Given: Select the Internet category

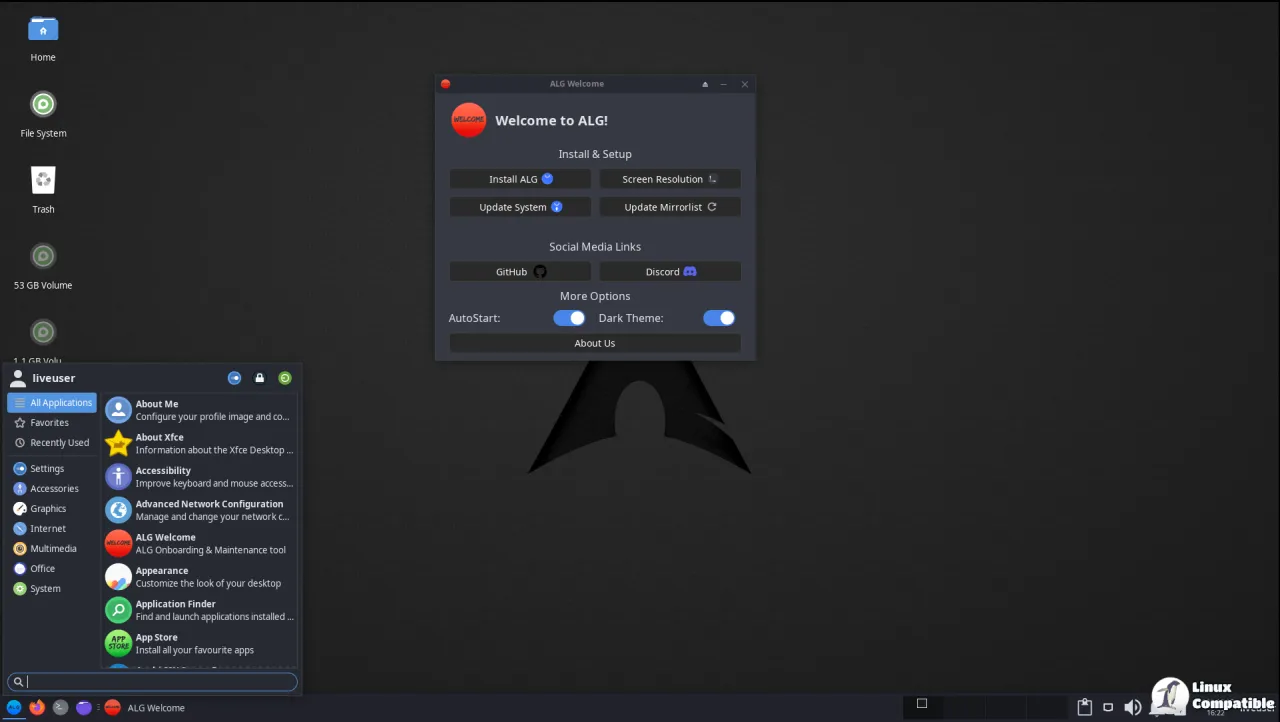Looking at the screenshot, I should pyautogui.click(x=52, y=529).
